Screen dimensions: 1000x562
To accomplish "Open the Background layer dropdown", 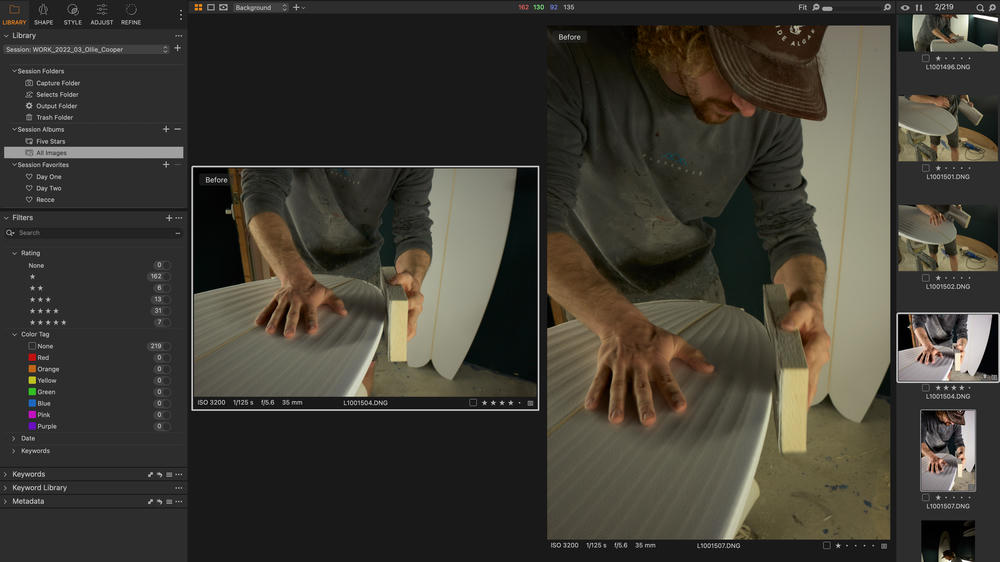I will pos(261,7).
